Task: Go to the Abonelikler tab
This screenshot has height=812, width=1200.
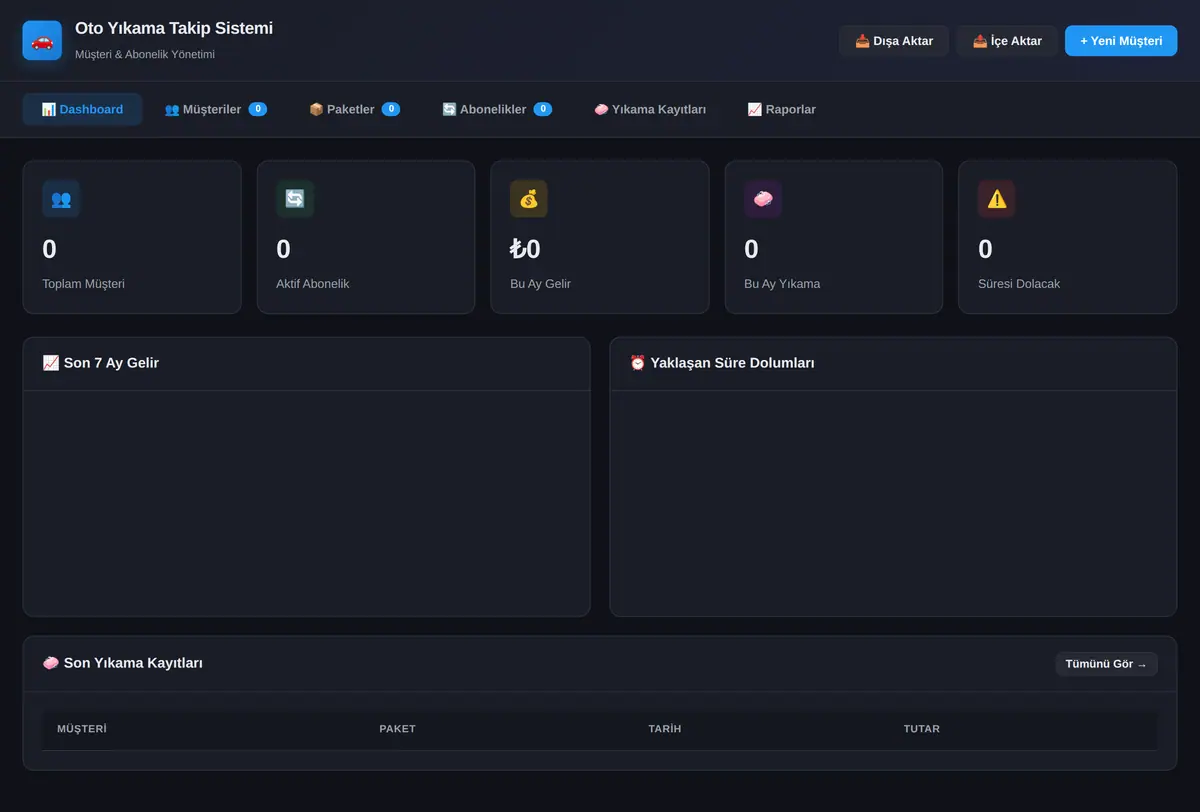Action: click(497, 109)
